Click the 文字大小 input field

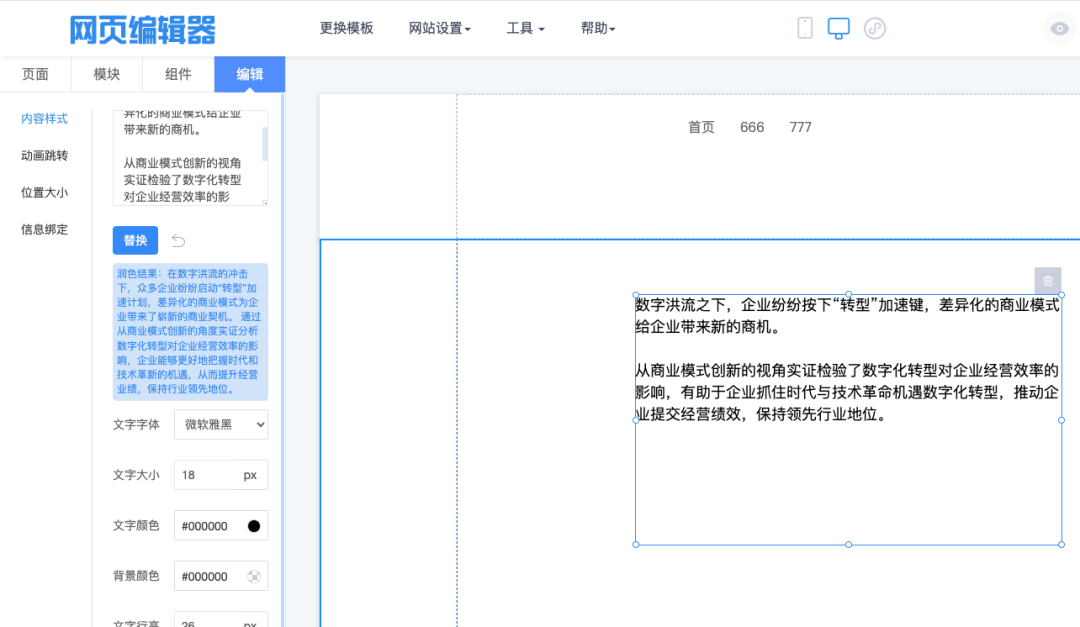tap(206, 475)
